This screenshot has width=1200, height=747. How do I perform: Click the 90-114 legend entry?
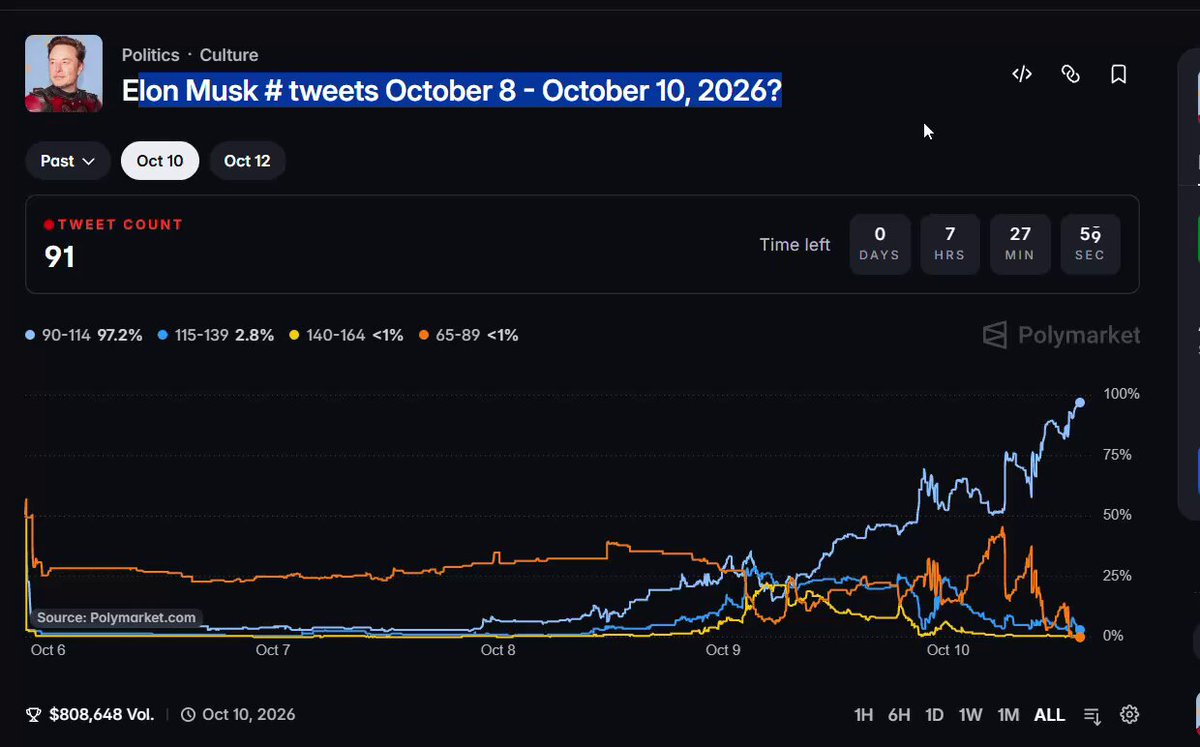click(84, 335)
